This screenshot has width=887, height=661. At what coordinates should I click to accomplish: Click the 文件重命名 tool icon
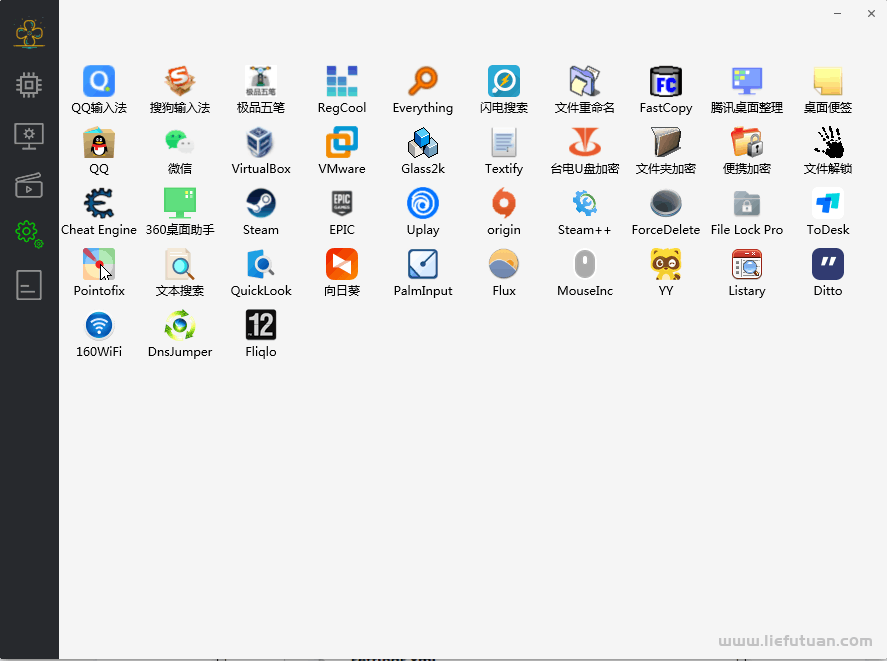coord(584,81)
